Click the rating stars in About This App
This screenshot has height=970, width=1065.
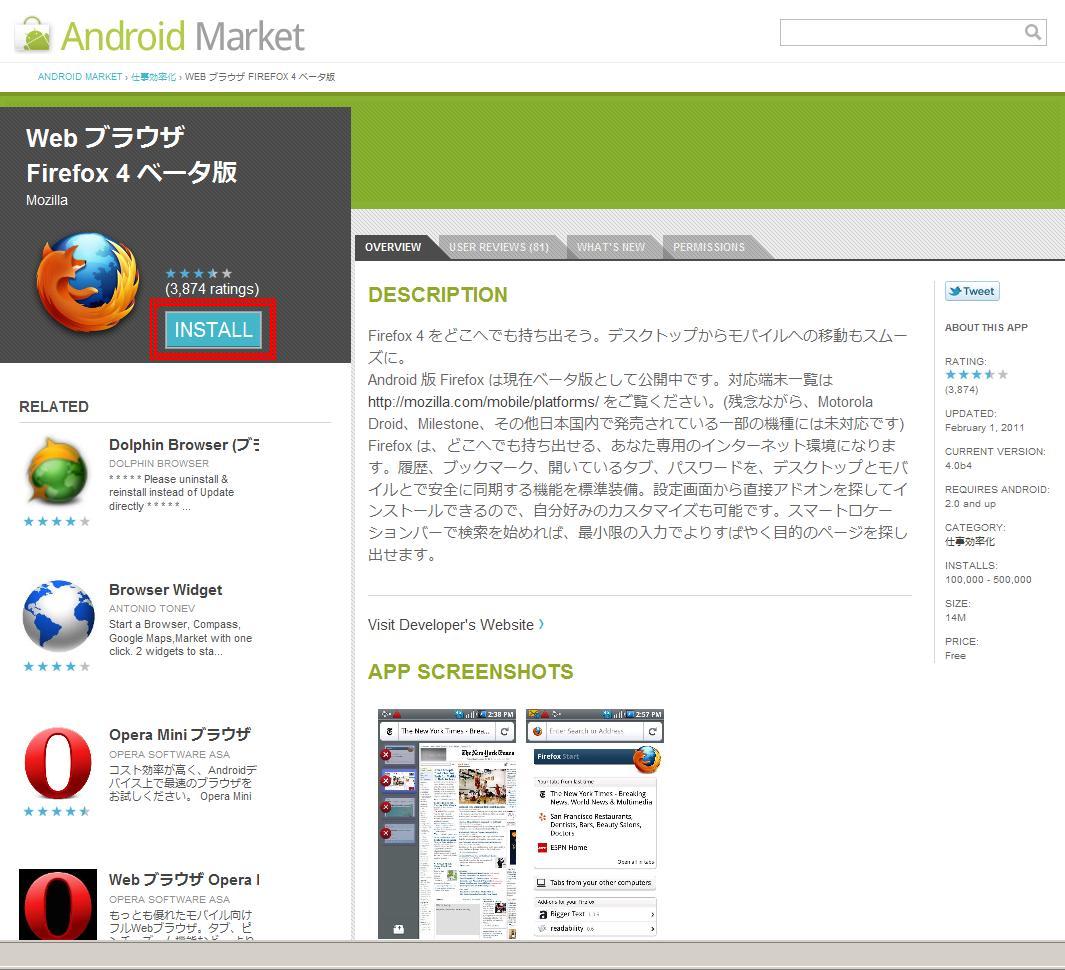click(976, 374)
